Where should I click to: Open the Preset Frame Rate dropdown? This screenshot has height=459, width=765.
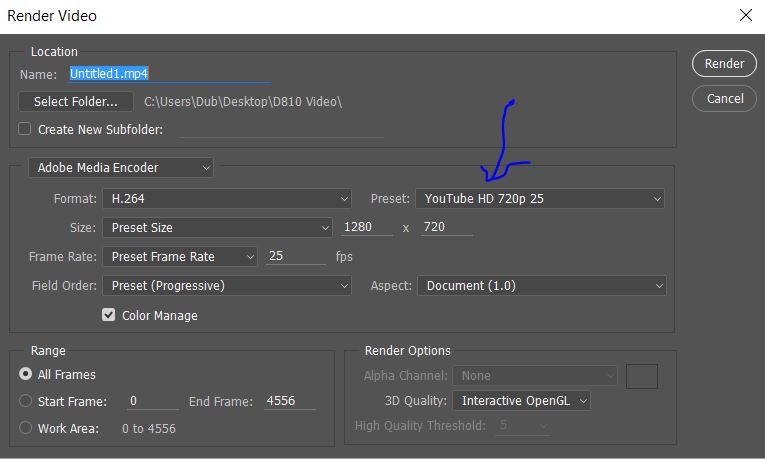point(180,256)
